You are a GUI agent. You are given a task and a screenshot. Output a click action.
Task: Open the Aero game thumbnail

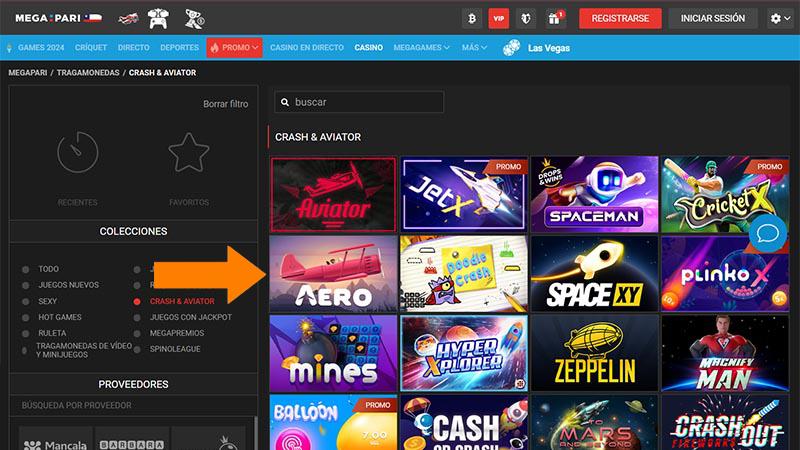(333, 273)
